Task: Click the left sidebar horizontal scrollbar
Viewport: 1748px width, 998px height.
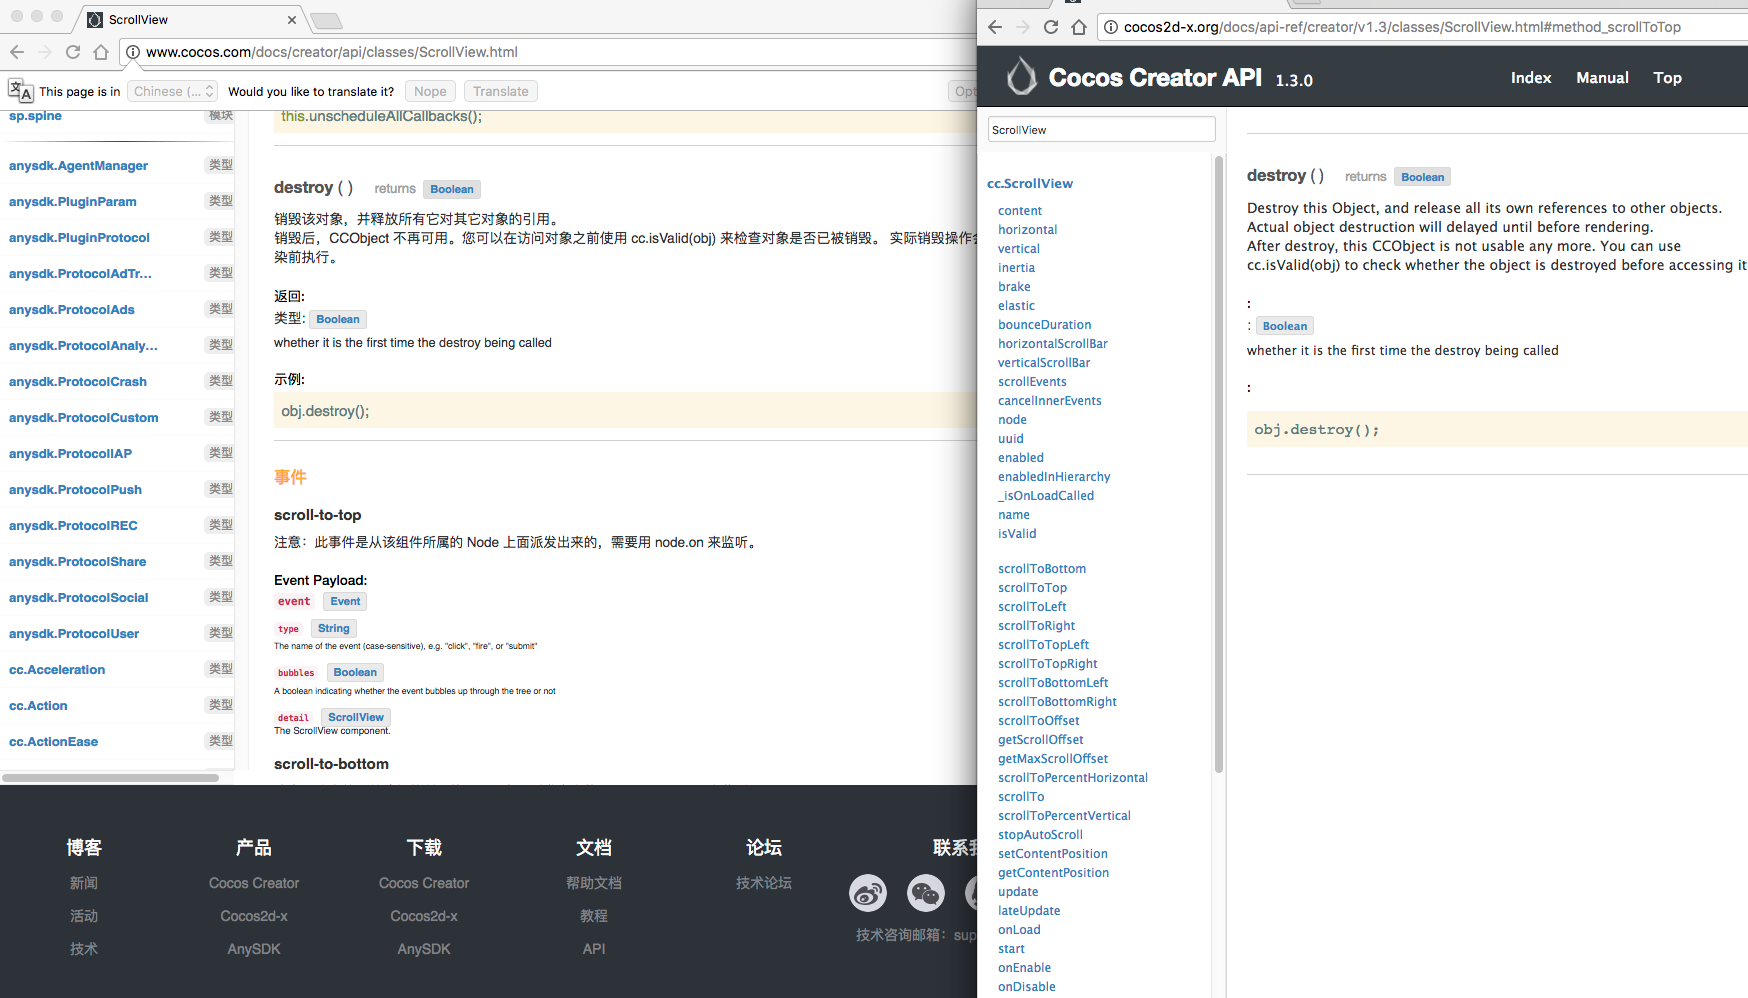Action: tap(110, 777)
